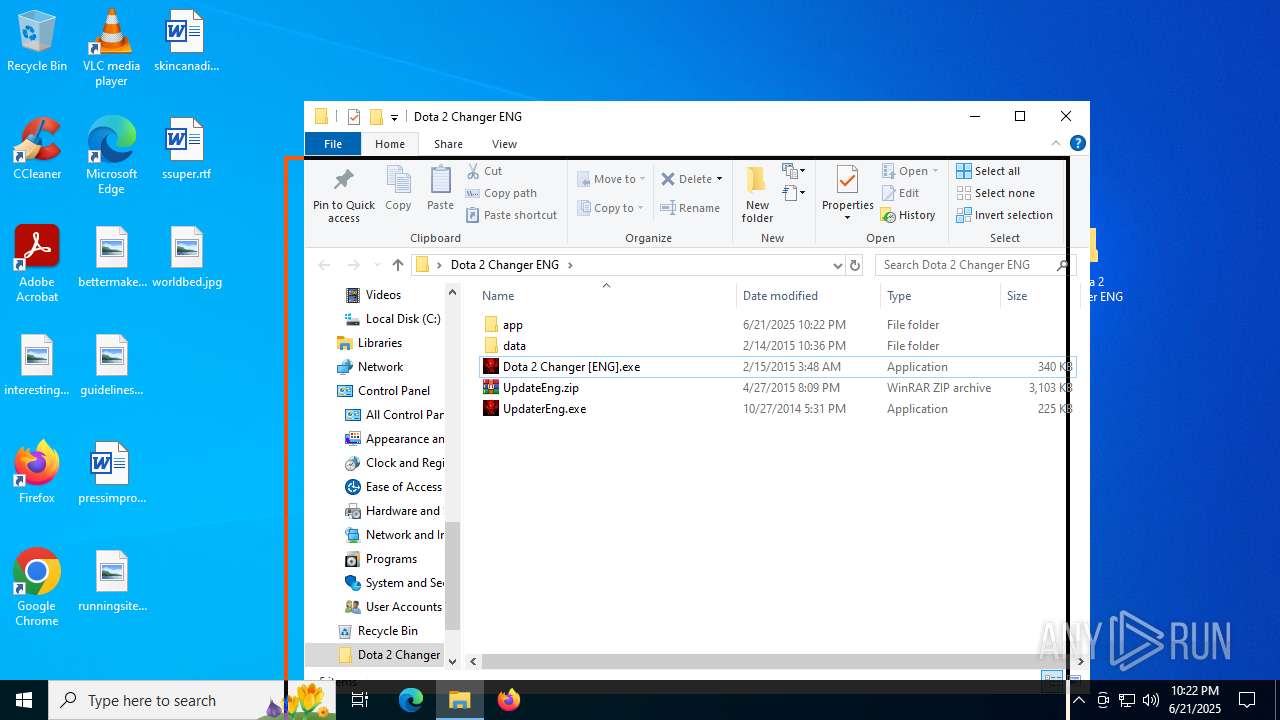Open worldbed.jpg desktop image
The image size is (1280, 720).
point(186,257)
